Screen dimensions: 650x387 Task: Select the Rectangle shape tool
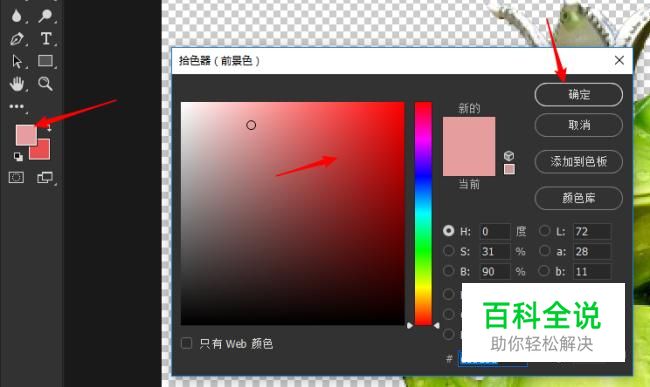[x=45, y=61]
